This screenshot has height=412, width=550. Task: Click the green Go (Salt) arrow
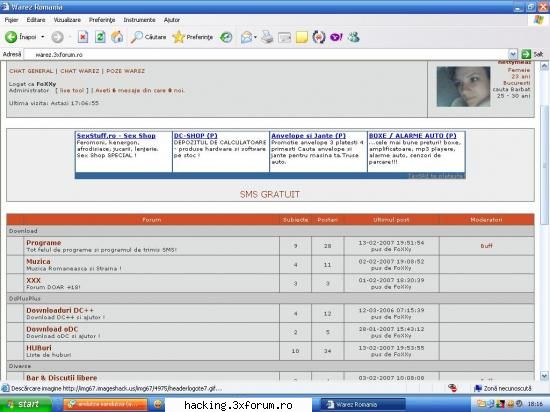coord(526,54)
